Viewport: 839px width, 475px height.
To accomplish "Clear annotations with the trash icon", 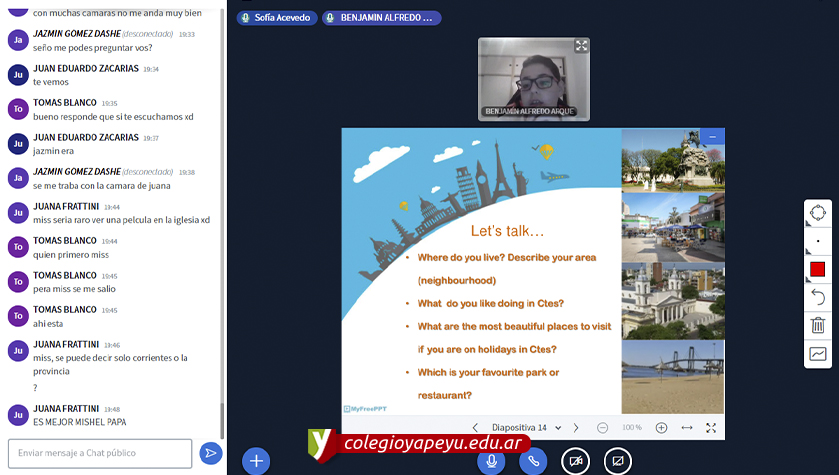I will pos(818,325).
